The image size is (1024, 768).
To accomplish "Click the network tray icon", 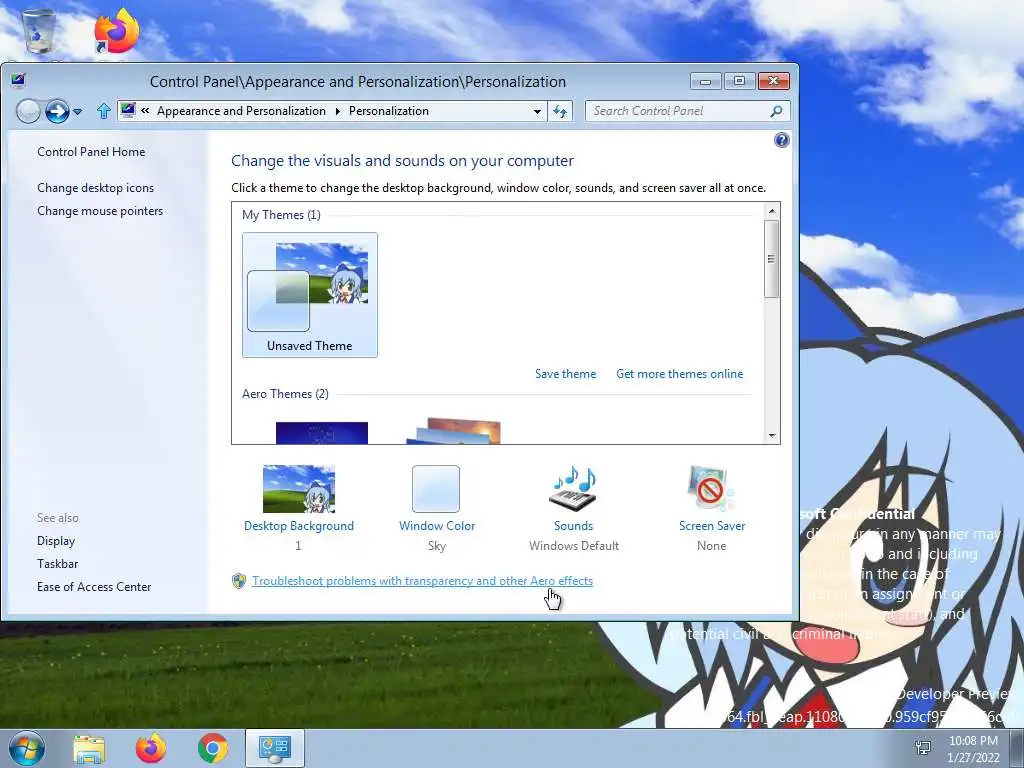I will [923, 748].
